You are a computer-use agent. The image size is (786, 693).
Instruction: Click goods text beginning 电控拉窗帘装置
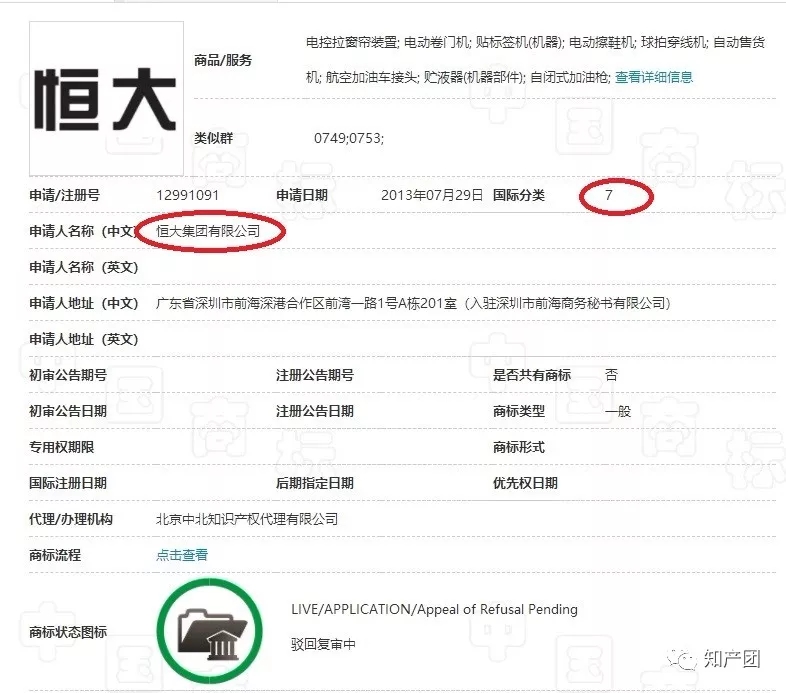(x=535, y=60)
